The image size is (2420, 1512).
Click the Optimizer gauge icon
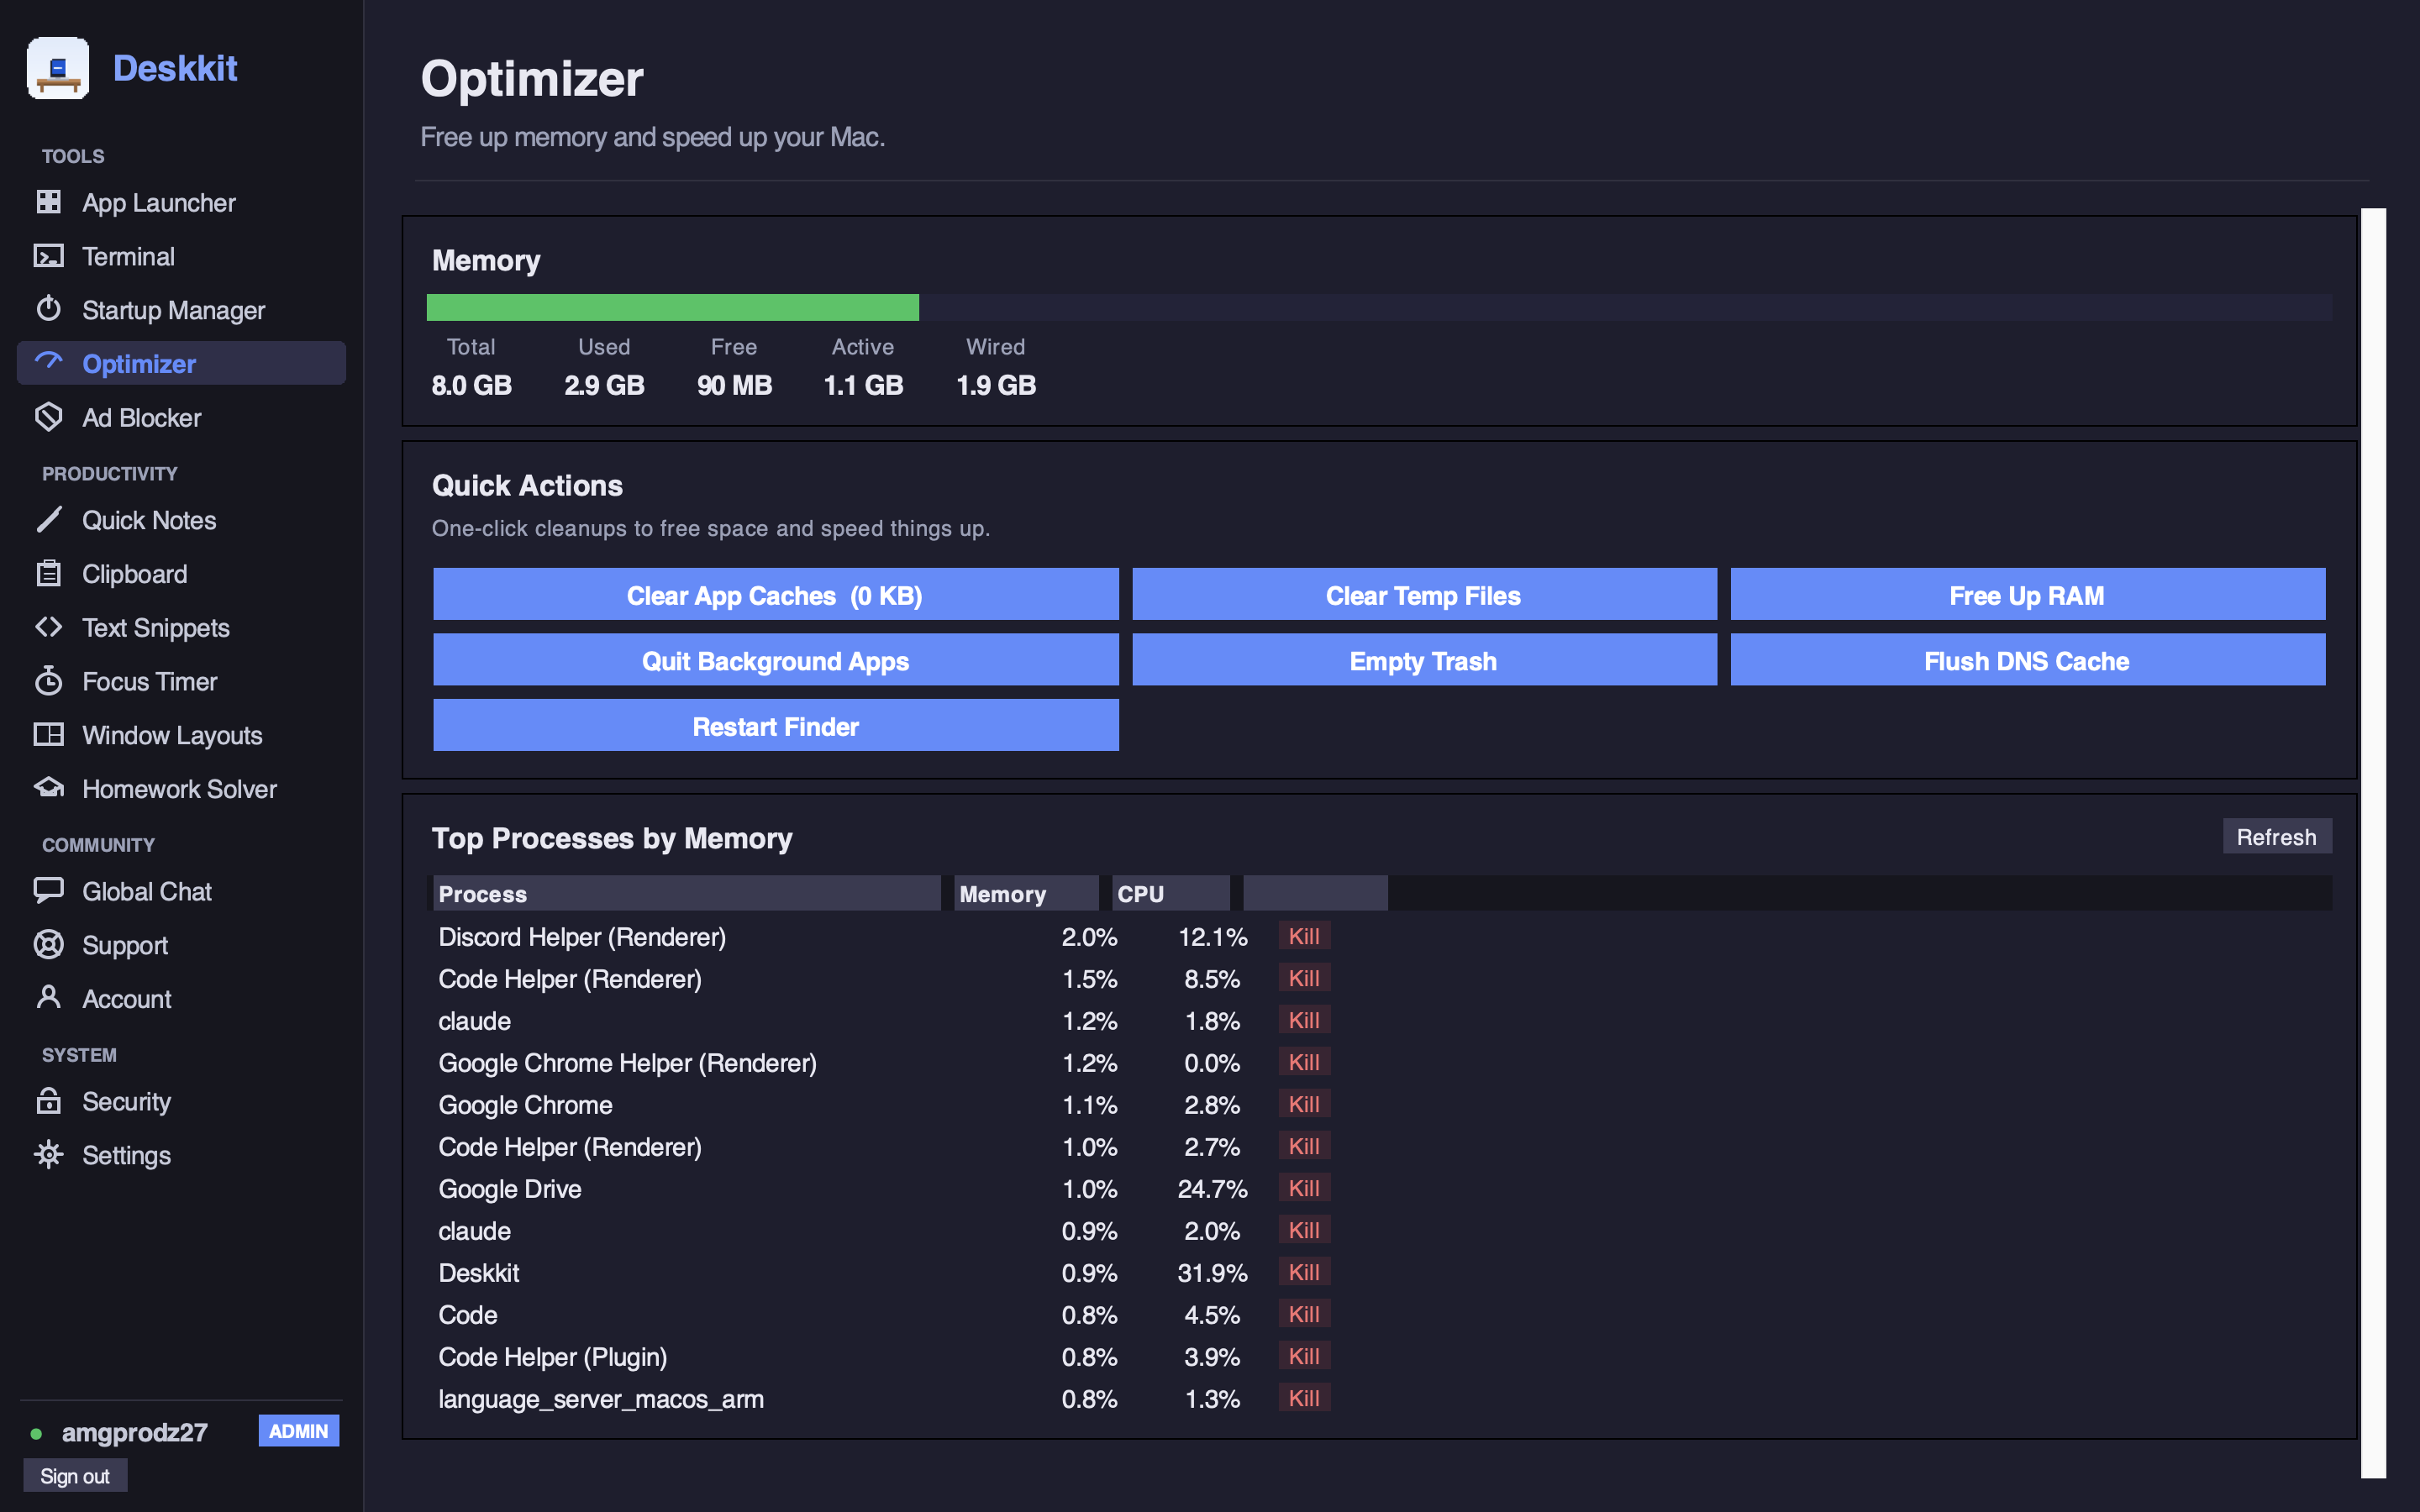[48, 361]
